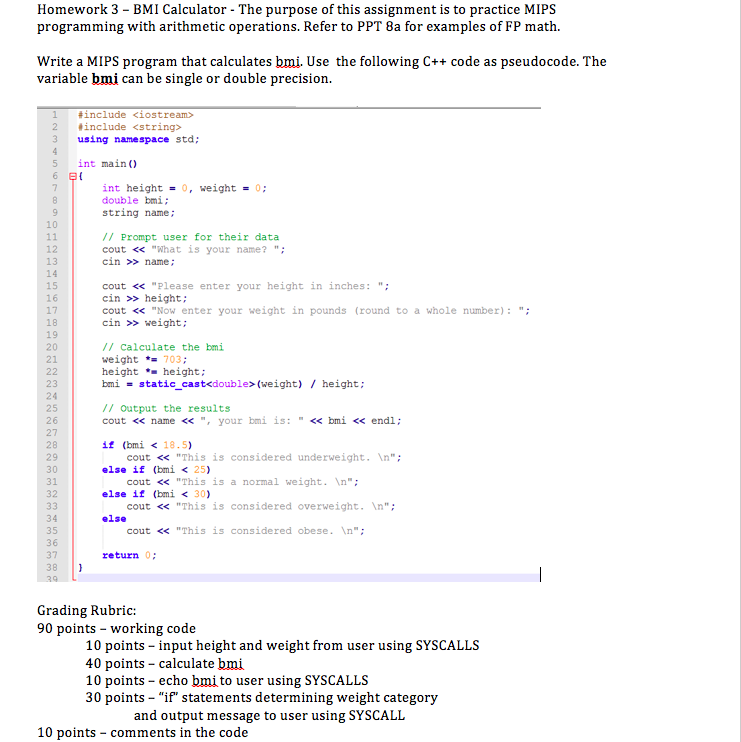Collapse the main function fold marker
The width and height of the screenshot is (741, 742).
(x=72, y=177)
